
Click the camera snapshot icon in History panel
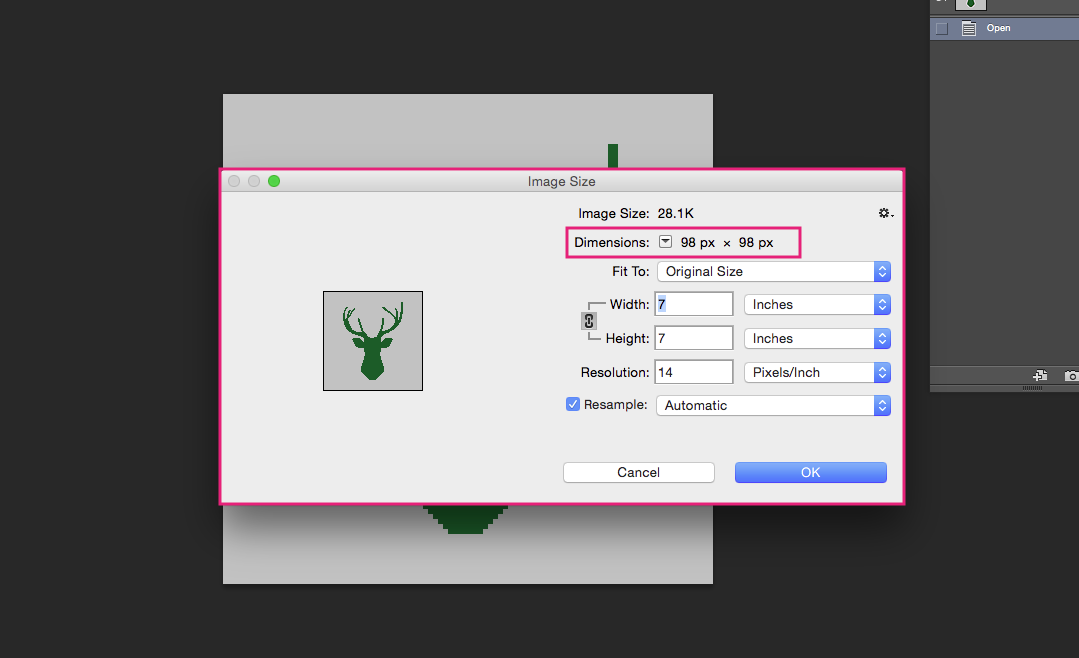[x=1071, y=376]
